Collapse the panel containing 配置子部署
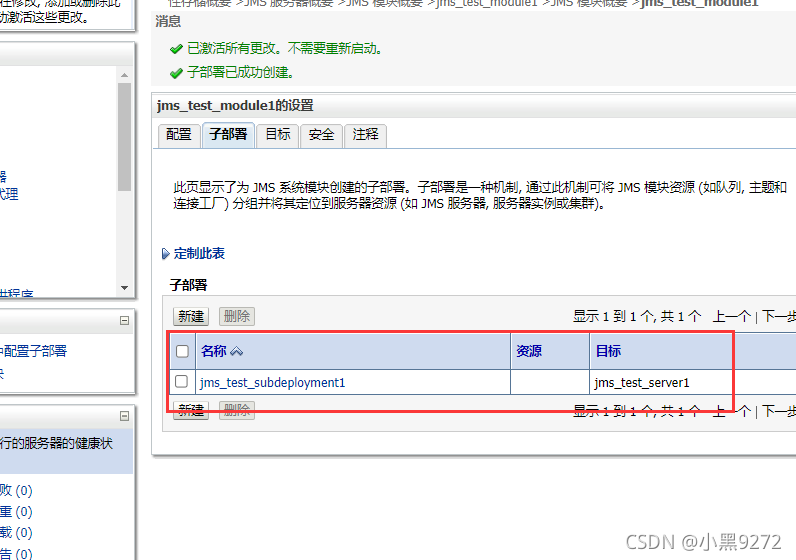 [x=124, y=320]
